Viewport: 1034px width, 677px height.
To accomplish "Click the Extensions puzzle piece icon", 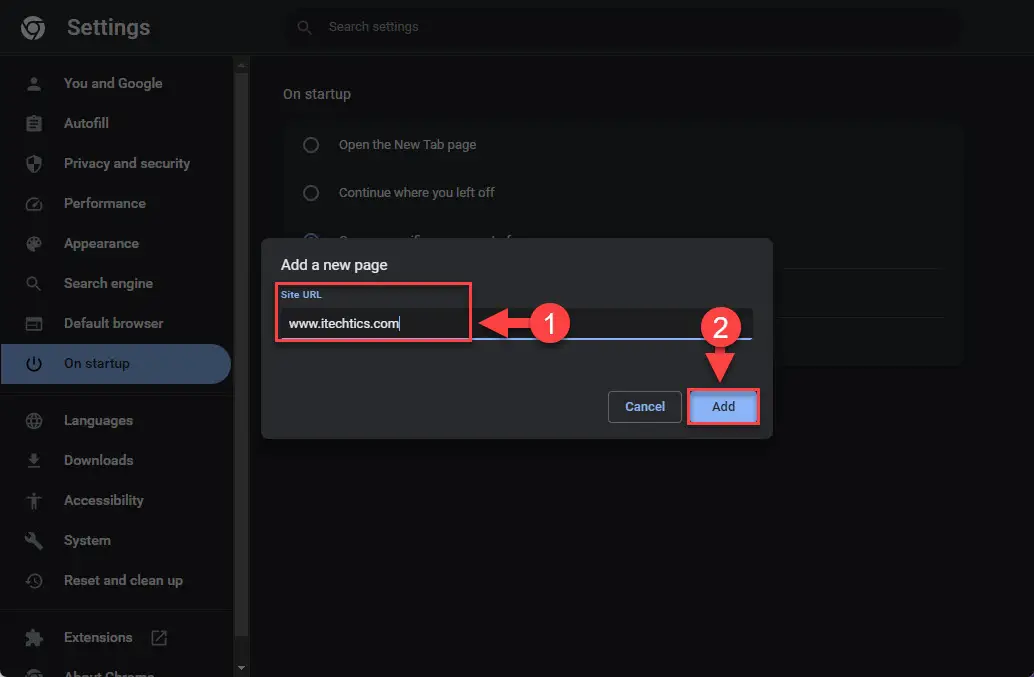I will click(x=34, y=637).
